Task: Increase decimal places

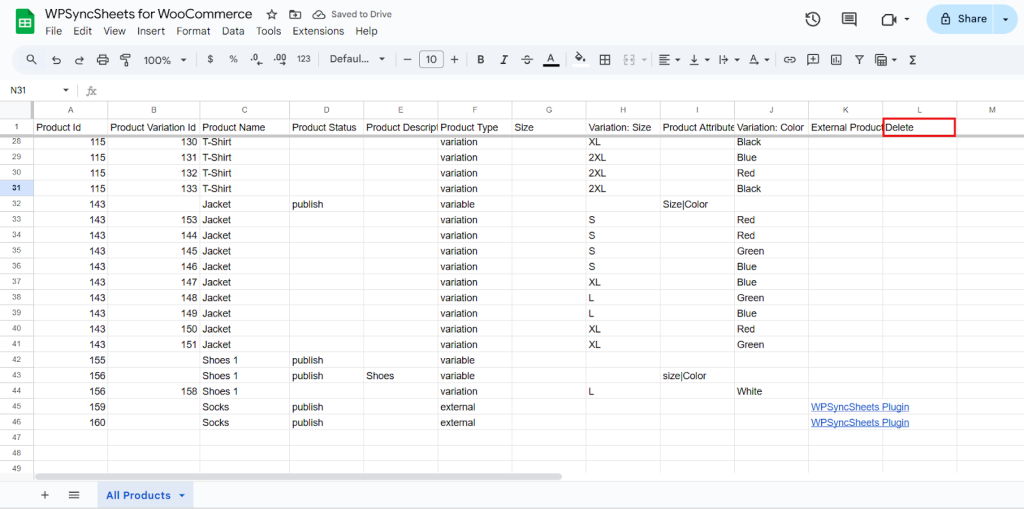Action: point(280,59)
